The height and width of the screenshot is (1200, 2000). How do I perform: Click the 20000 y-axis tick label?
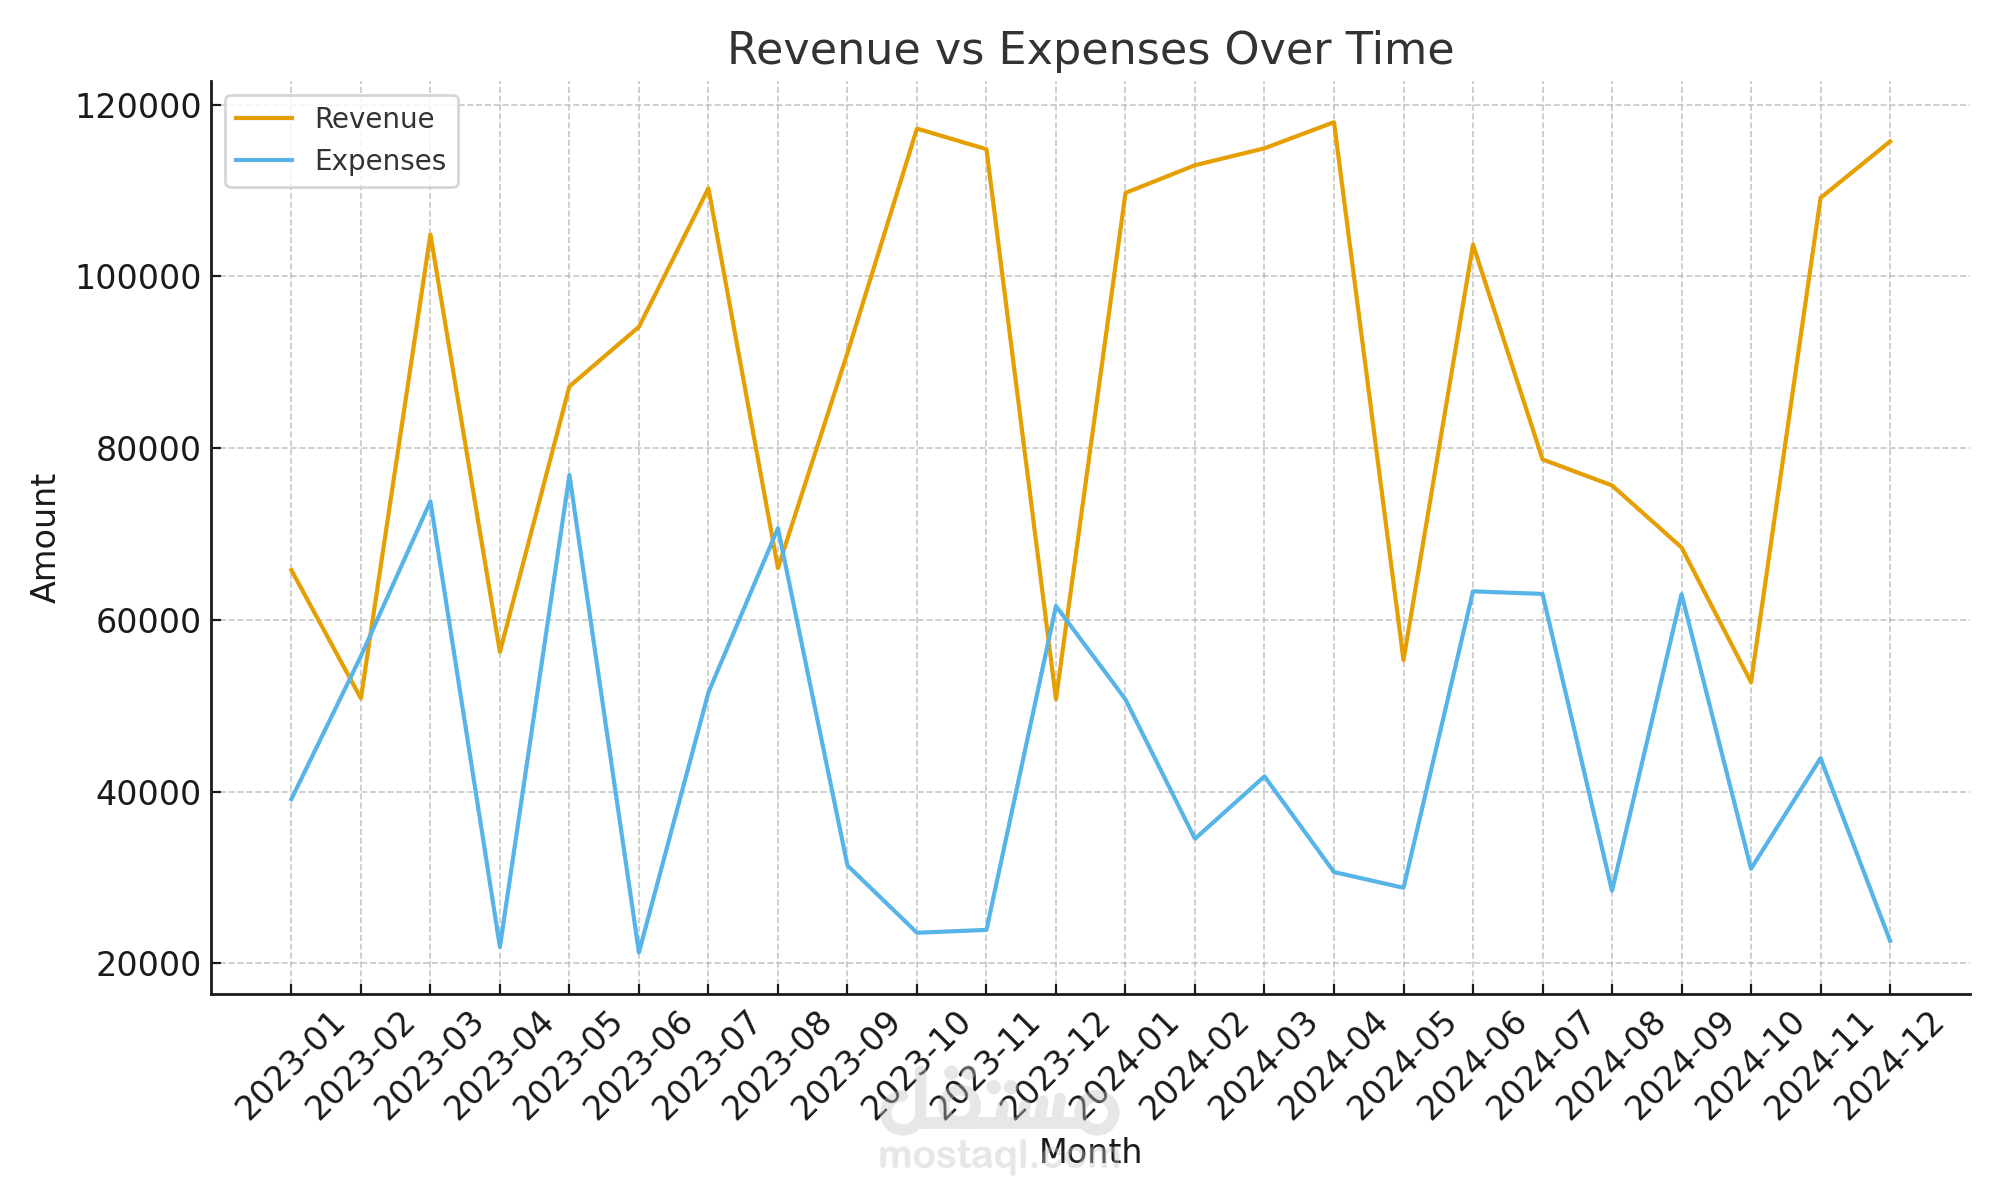148,964
